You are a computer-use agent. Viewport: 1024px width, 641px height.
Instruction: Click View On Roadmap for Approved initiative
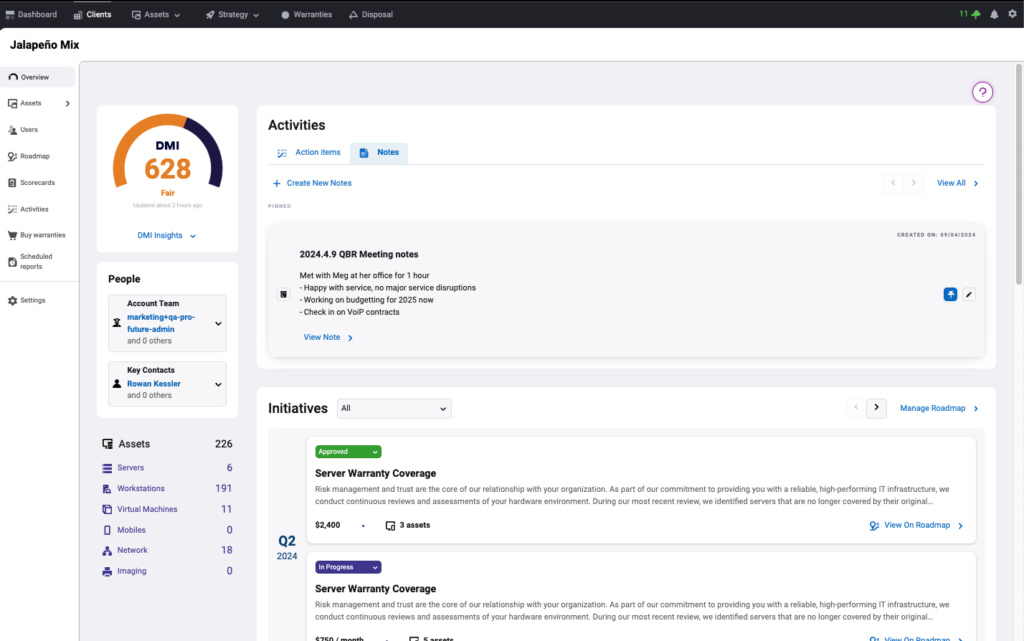point(916,525)
